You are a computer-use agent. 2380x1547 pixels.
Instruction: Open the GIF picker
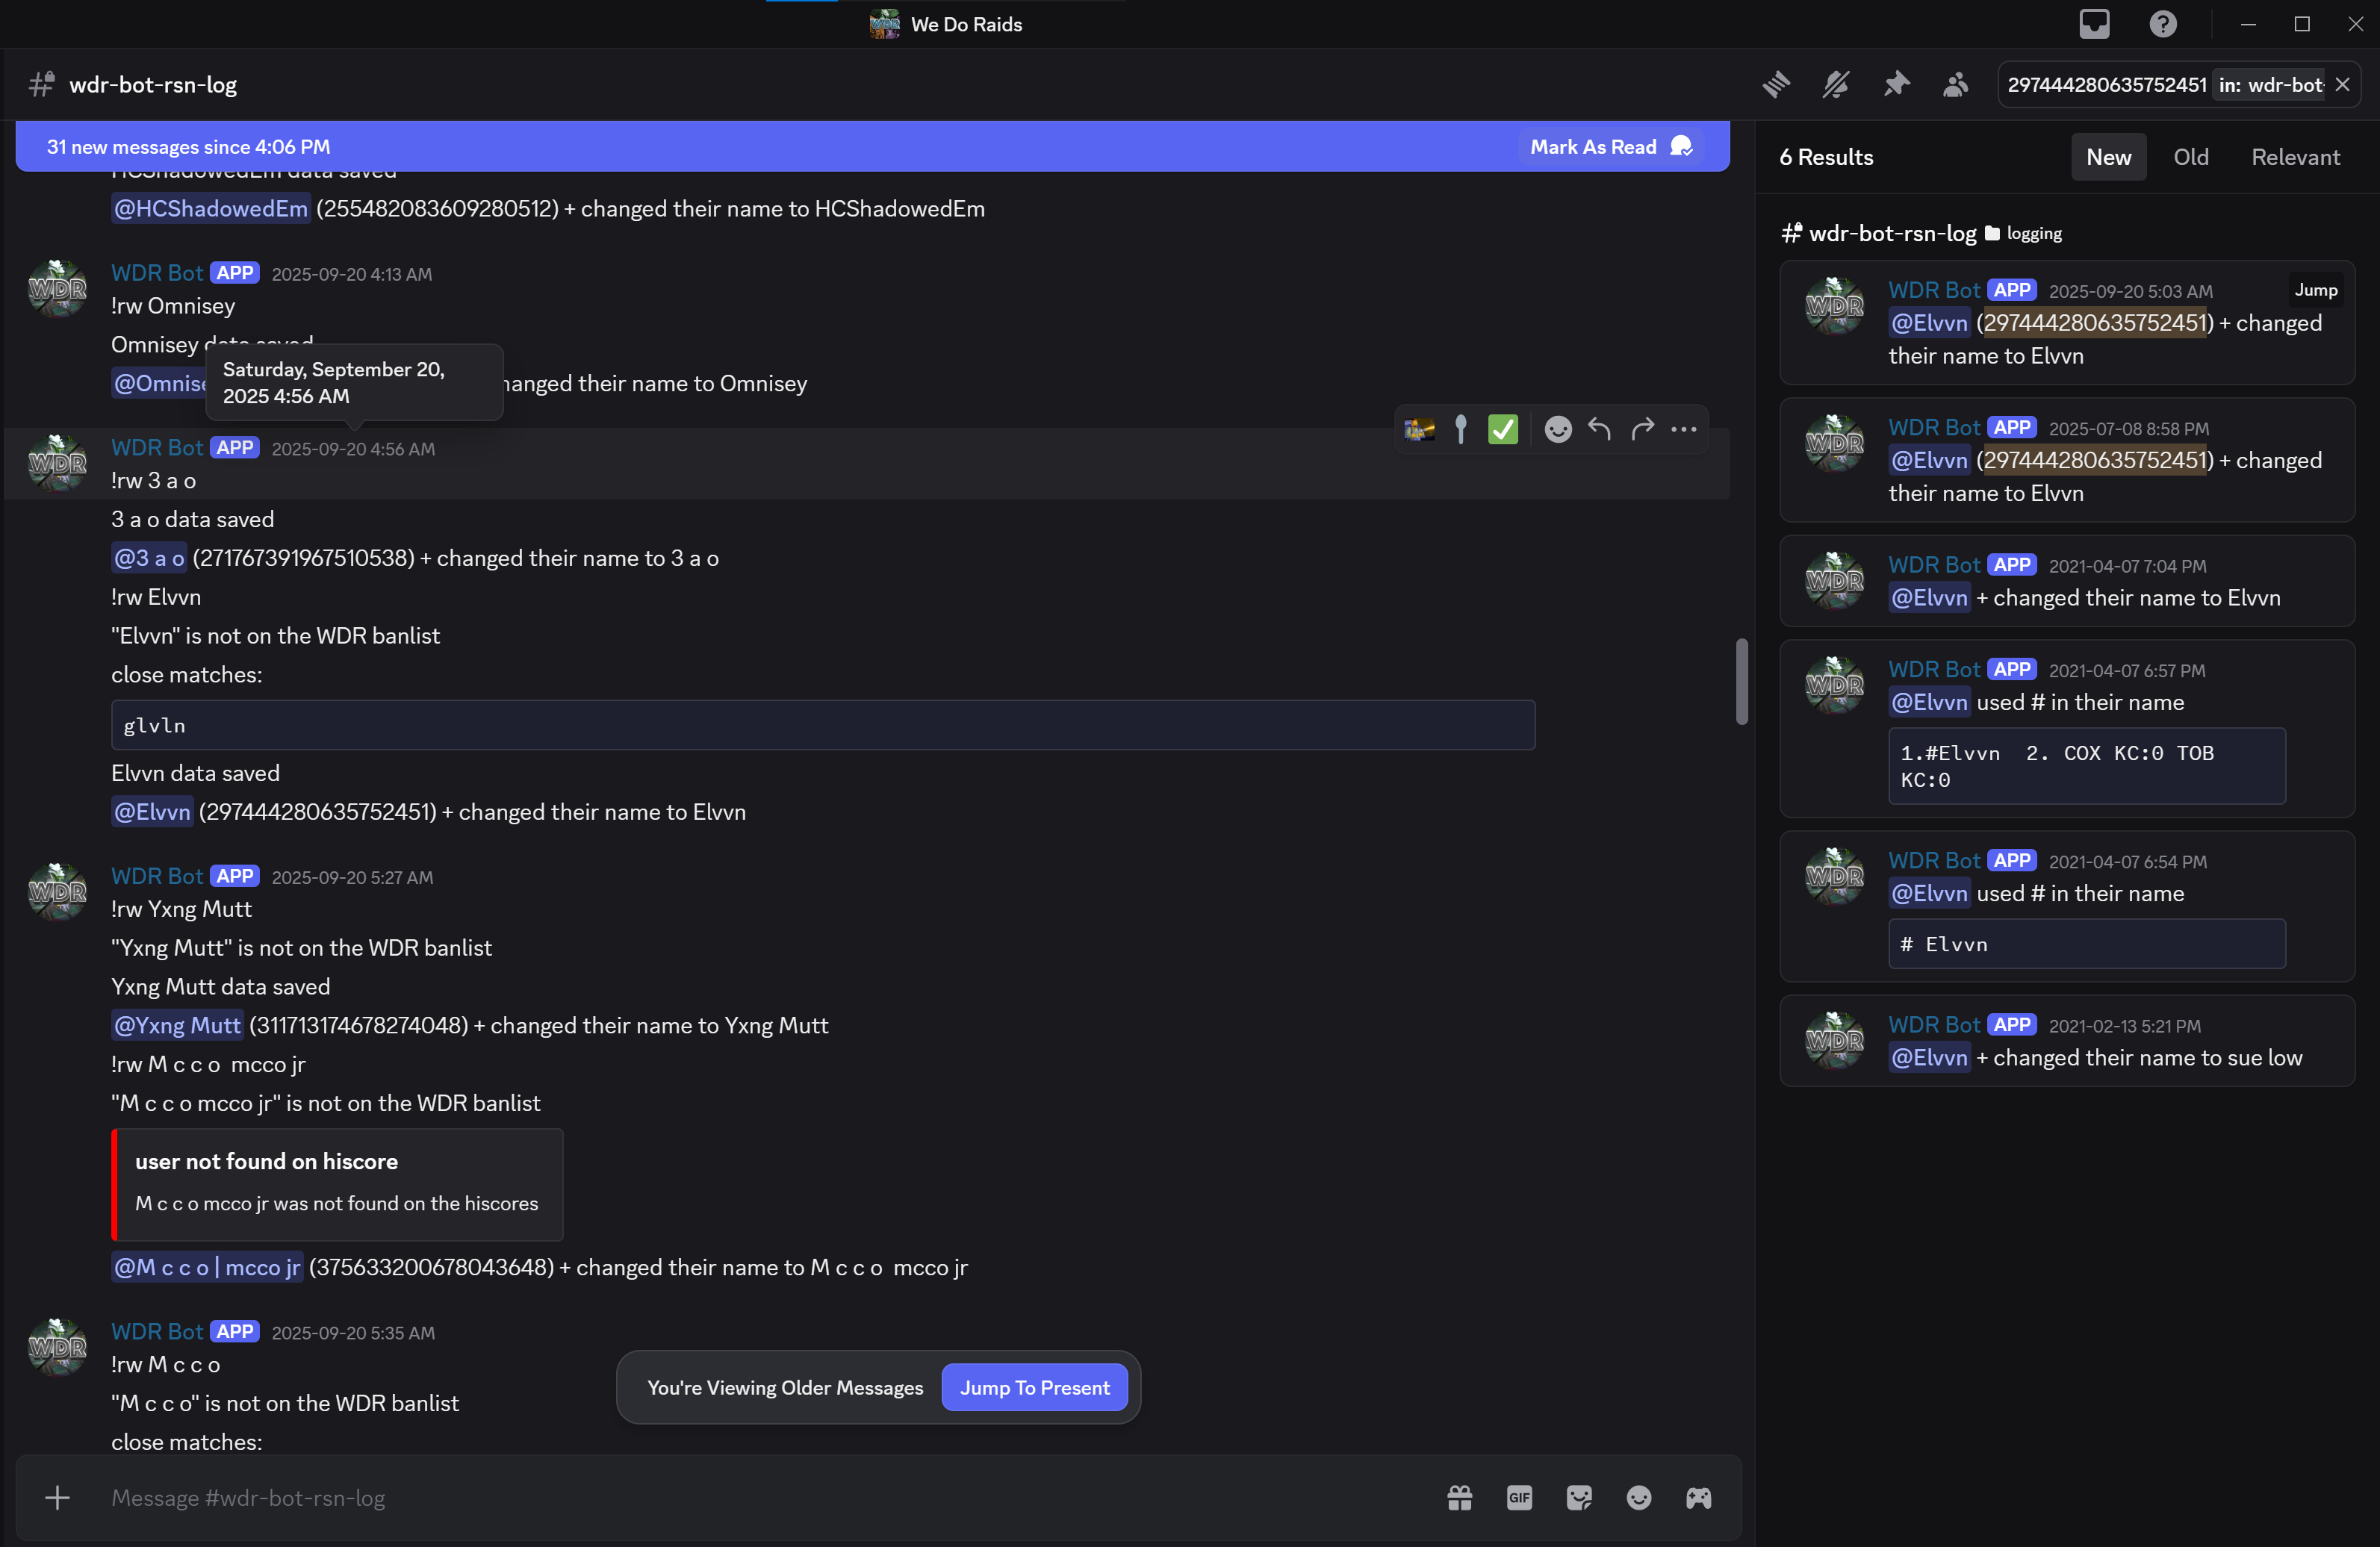(1519, 1498)
